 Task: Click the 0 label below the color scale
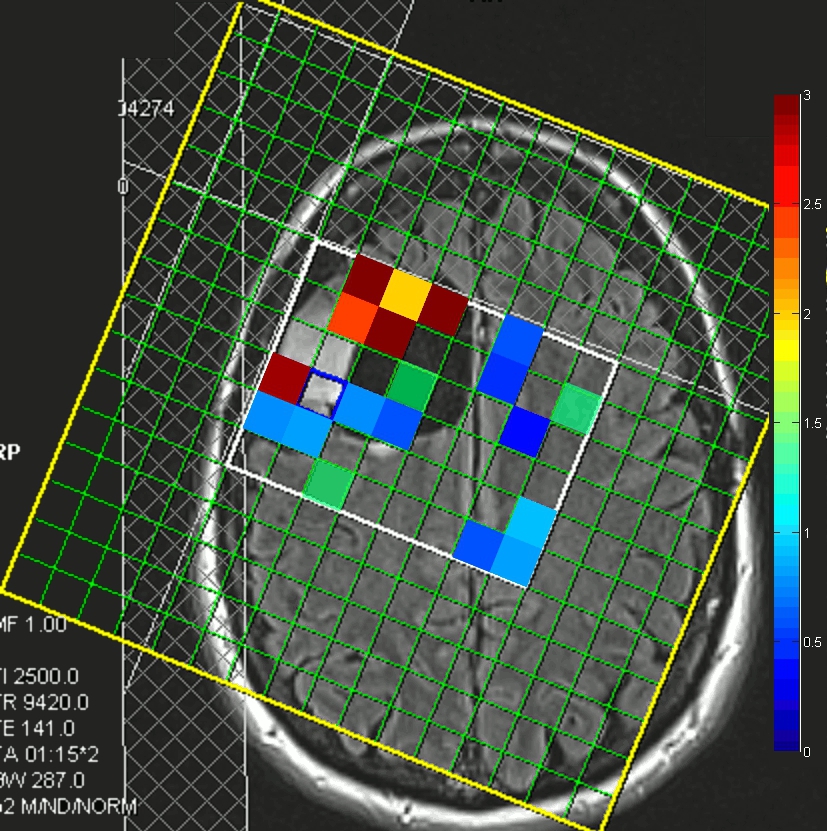pos(805,751)
